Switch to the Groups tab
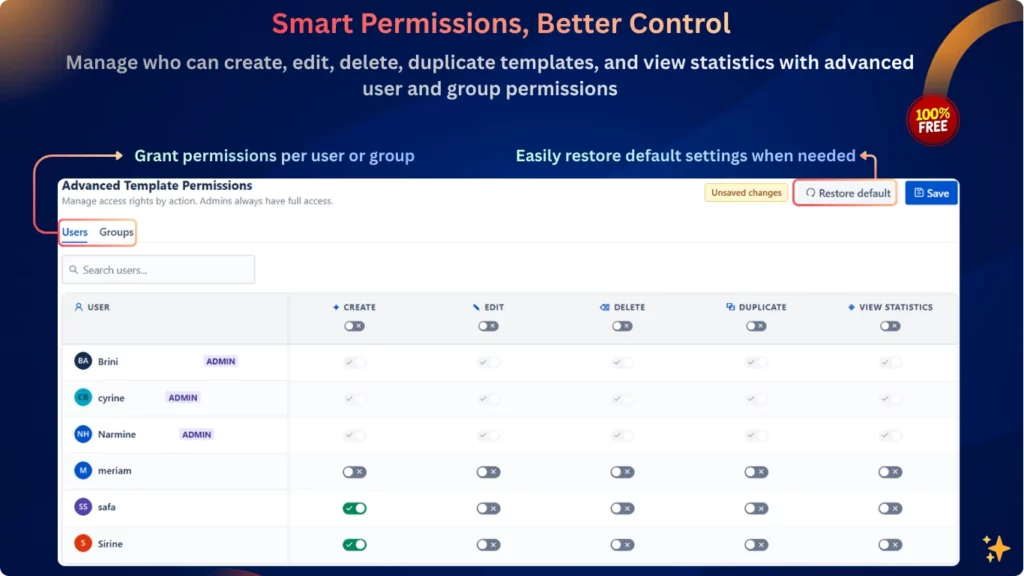 coord(116,232)
